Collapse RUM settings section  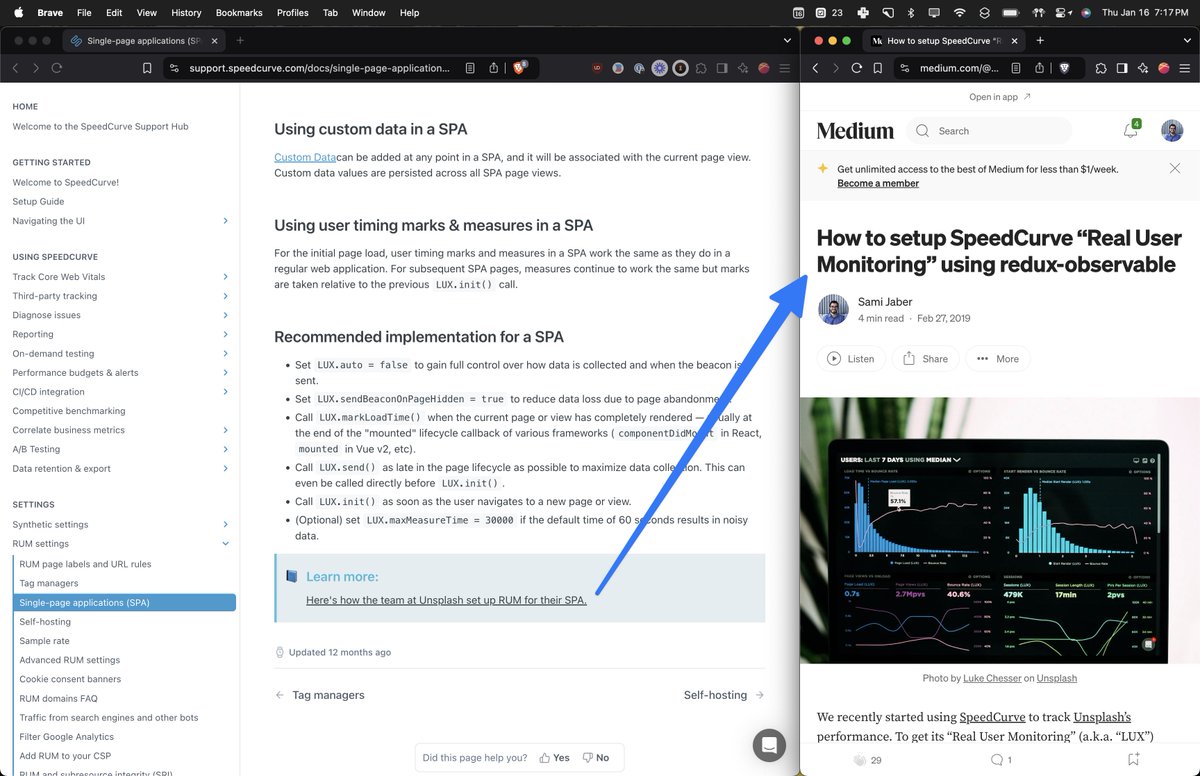[x=225, y=544]
